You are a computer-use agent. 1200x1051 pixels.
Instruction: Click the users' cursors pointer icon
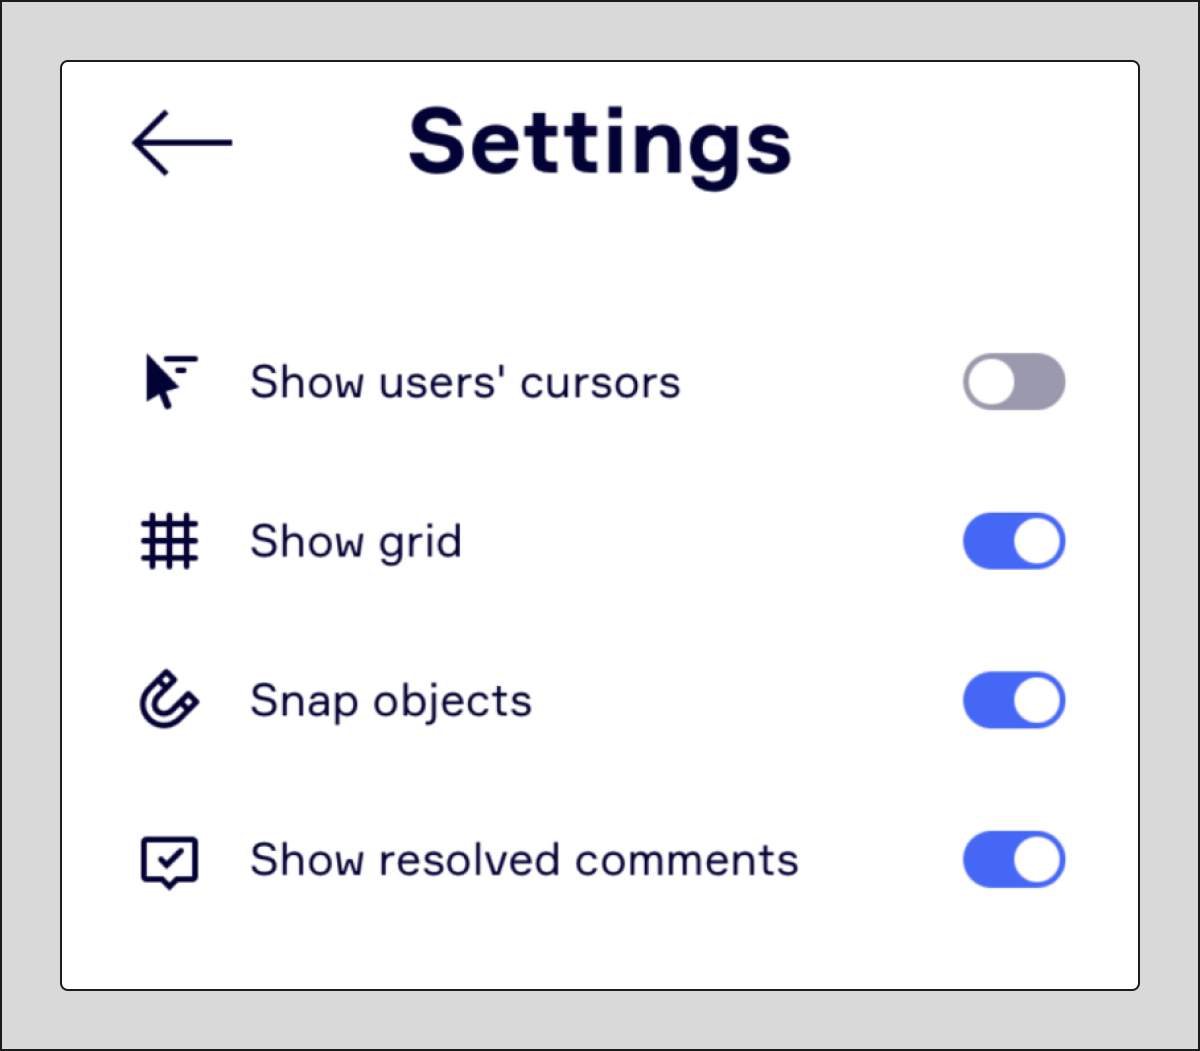(x=170, y=381)
